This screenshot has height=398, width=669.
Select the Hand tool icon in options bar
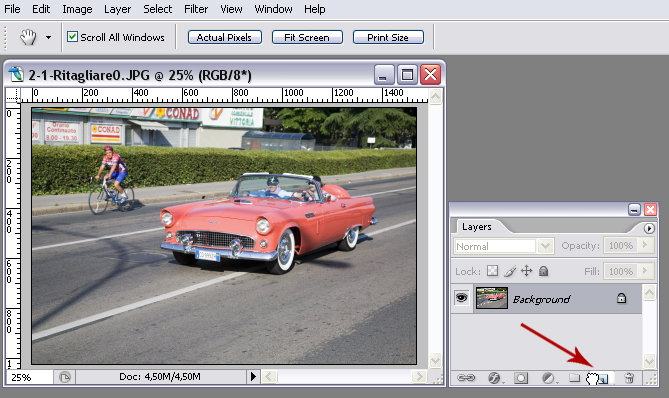point(28,38)
